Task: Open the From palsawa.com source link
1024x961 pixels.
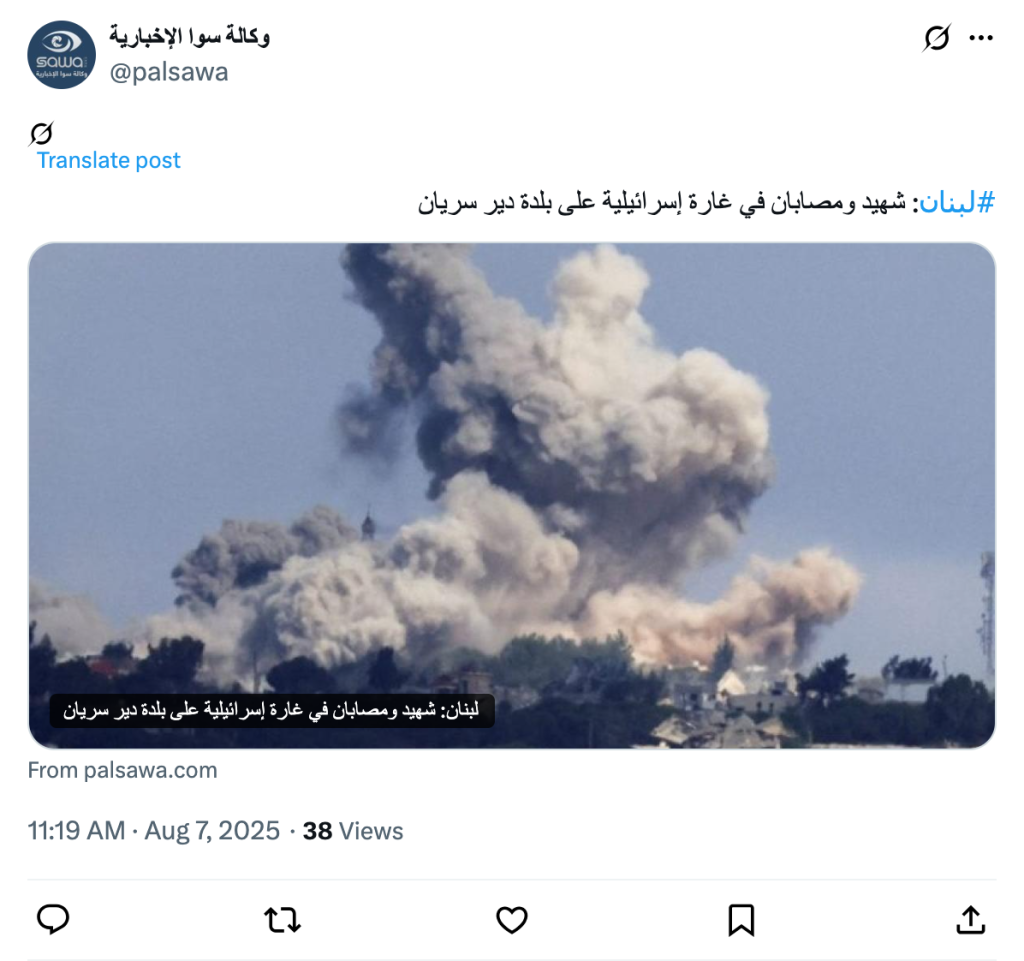Action: (122, 770)
